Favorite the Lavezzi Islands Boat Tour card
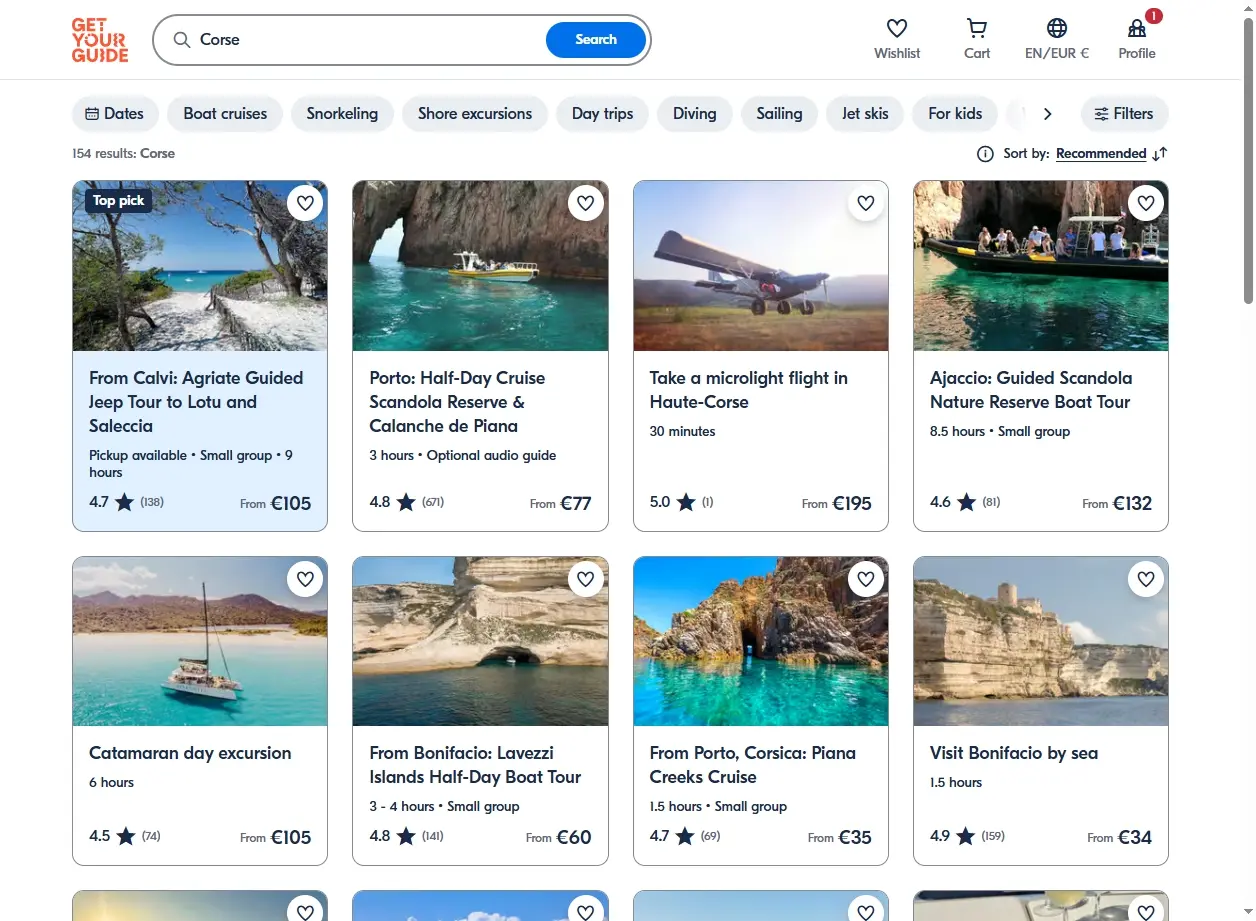The image size is (1256, 921). pyautogui.click(x=586, y=579)
